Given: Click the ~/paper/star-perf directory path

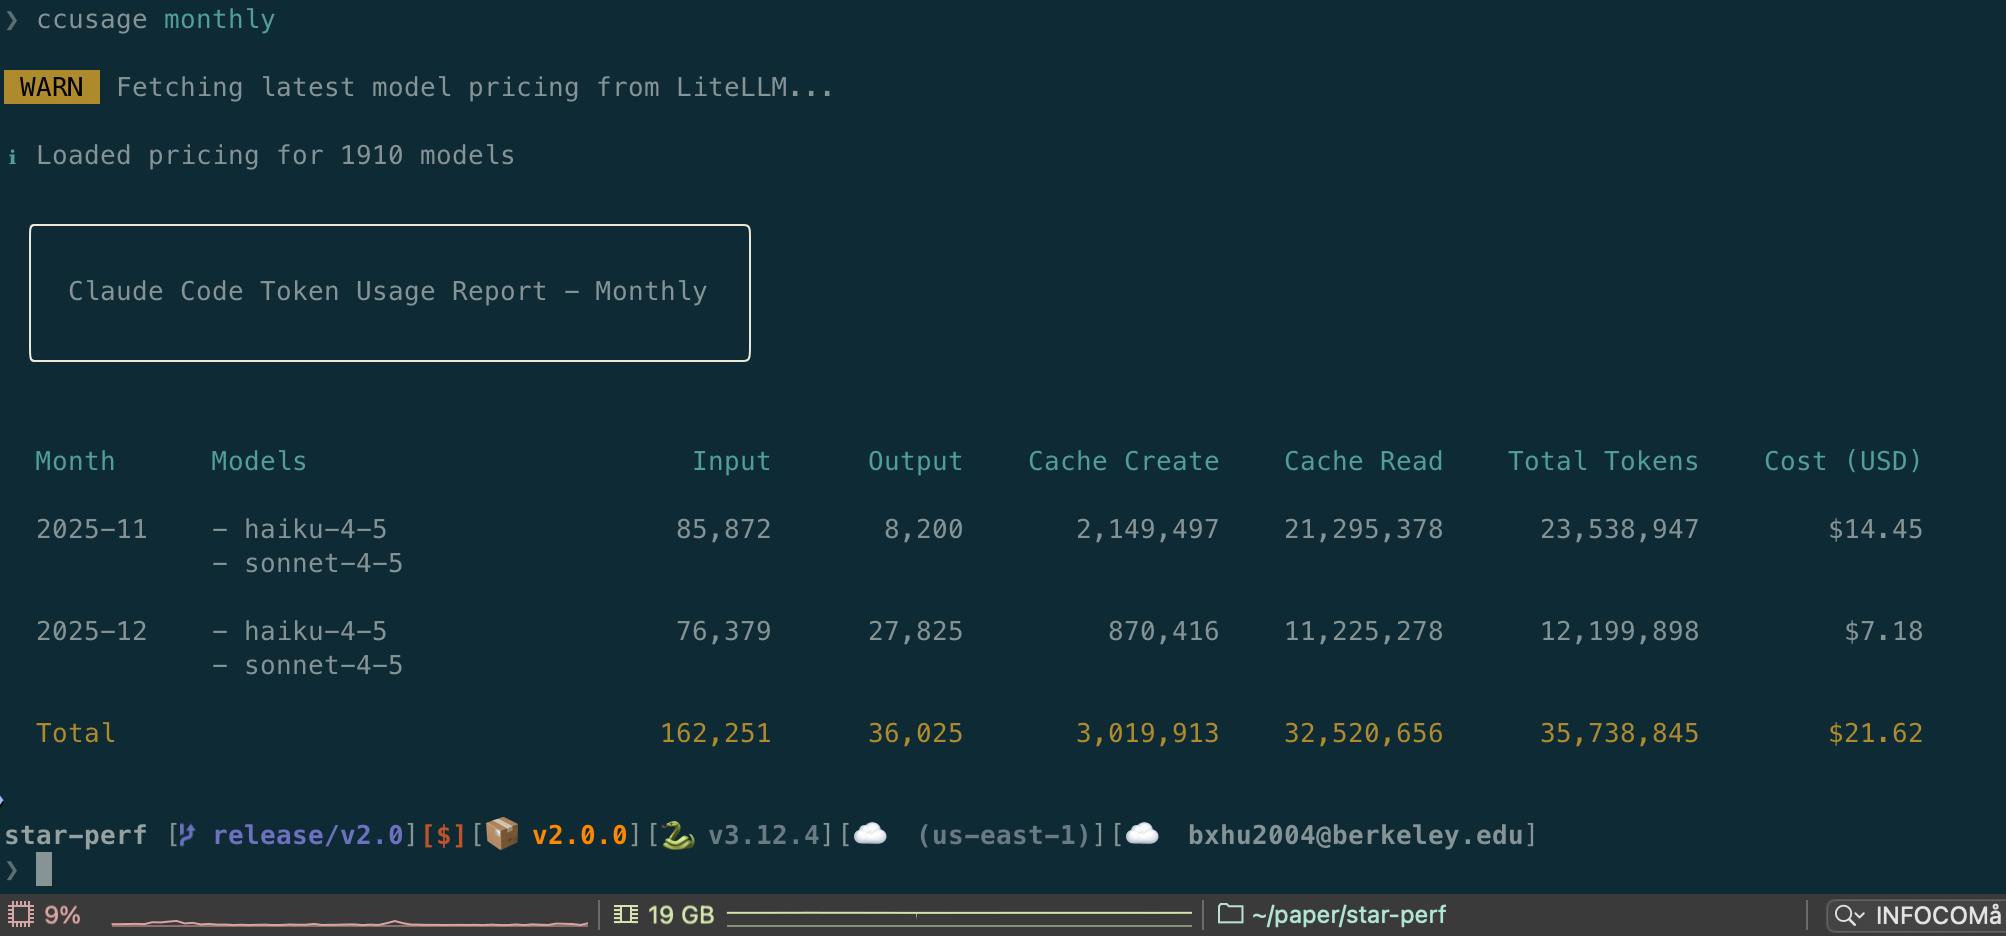Looking at the screenshot, I should (x=1348, y=914).
